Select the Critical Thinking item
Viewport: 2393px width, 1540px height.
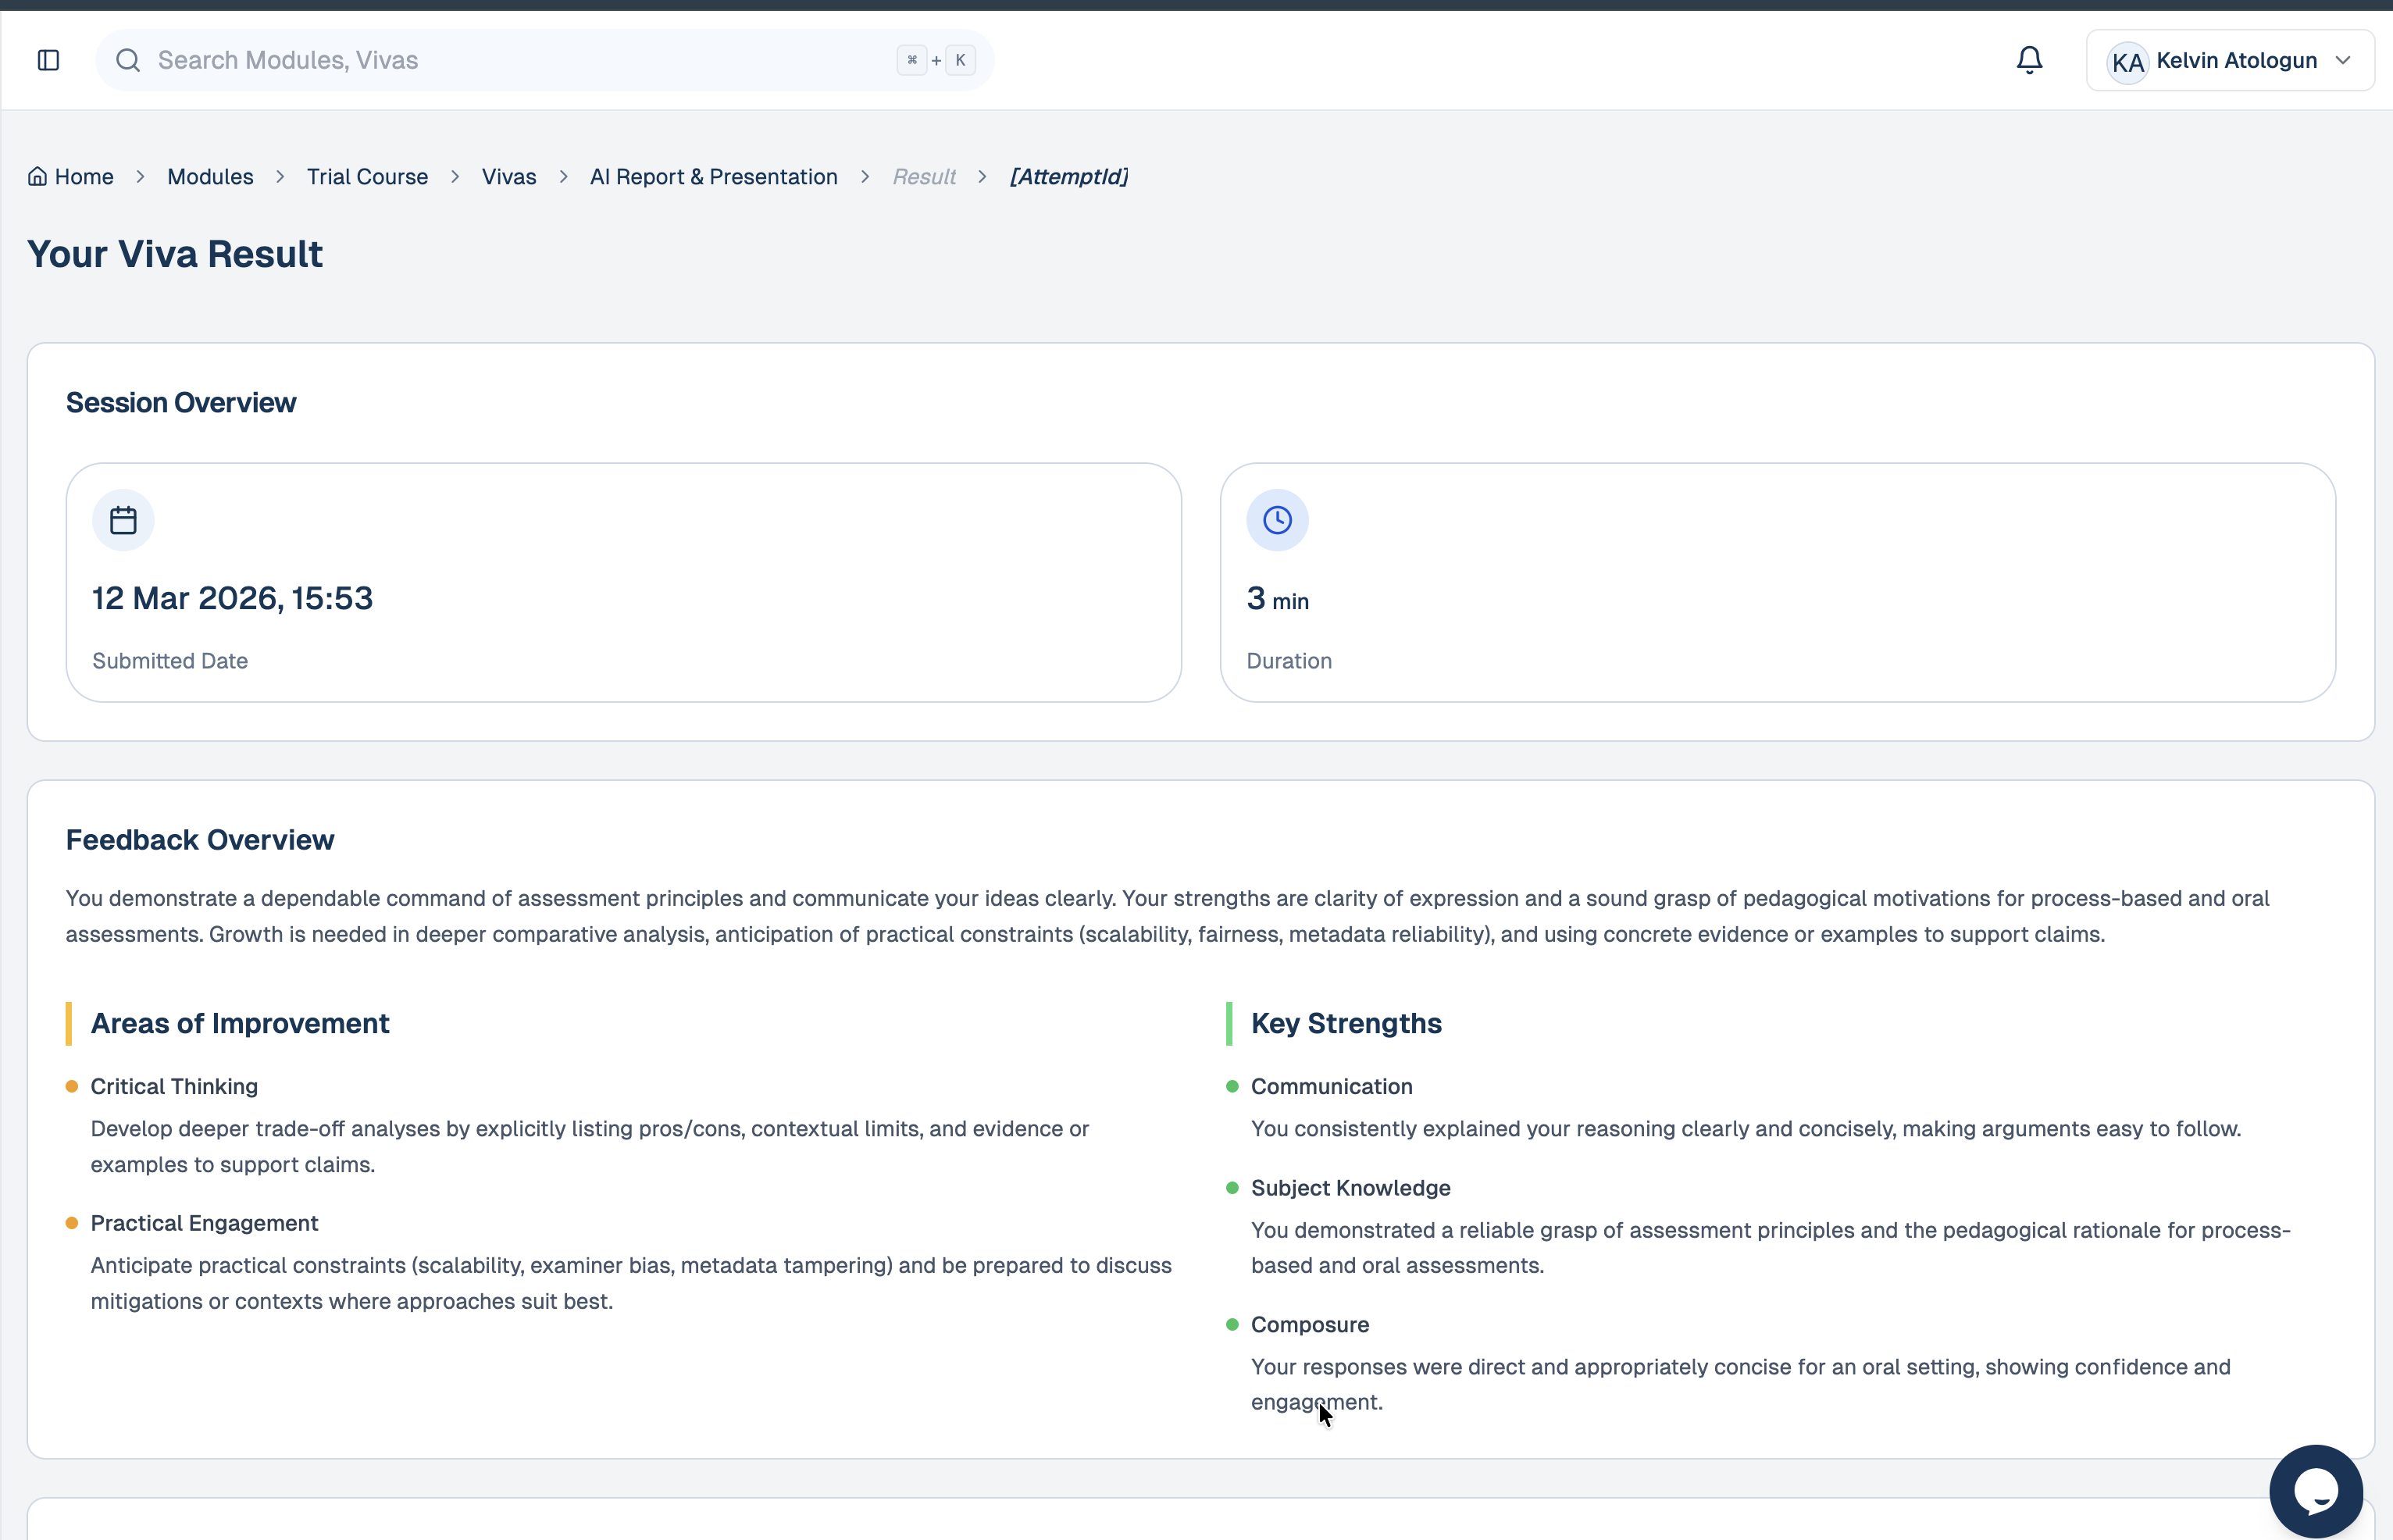tap(174, 1087)
